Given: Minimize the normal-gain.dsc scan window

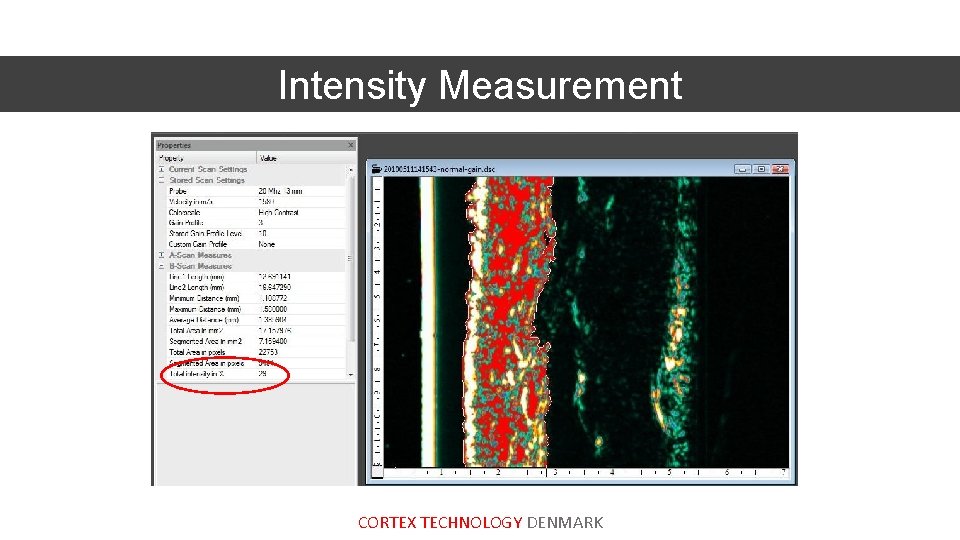Looking at the screenshot, I should click(743, 169).
